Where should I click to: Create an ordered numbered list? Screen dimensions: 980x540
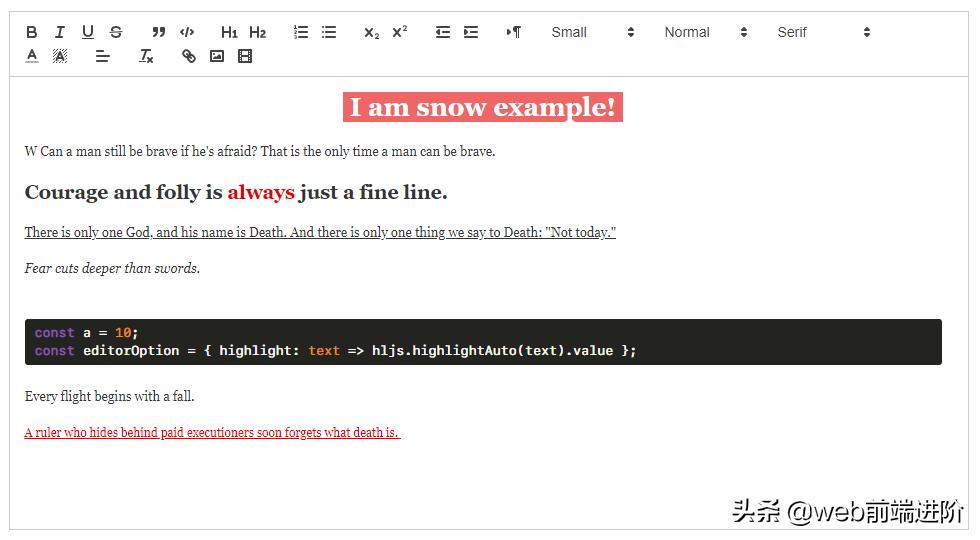point(301,32)
